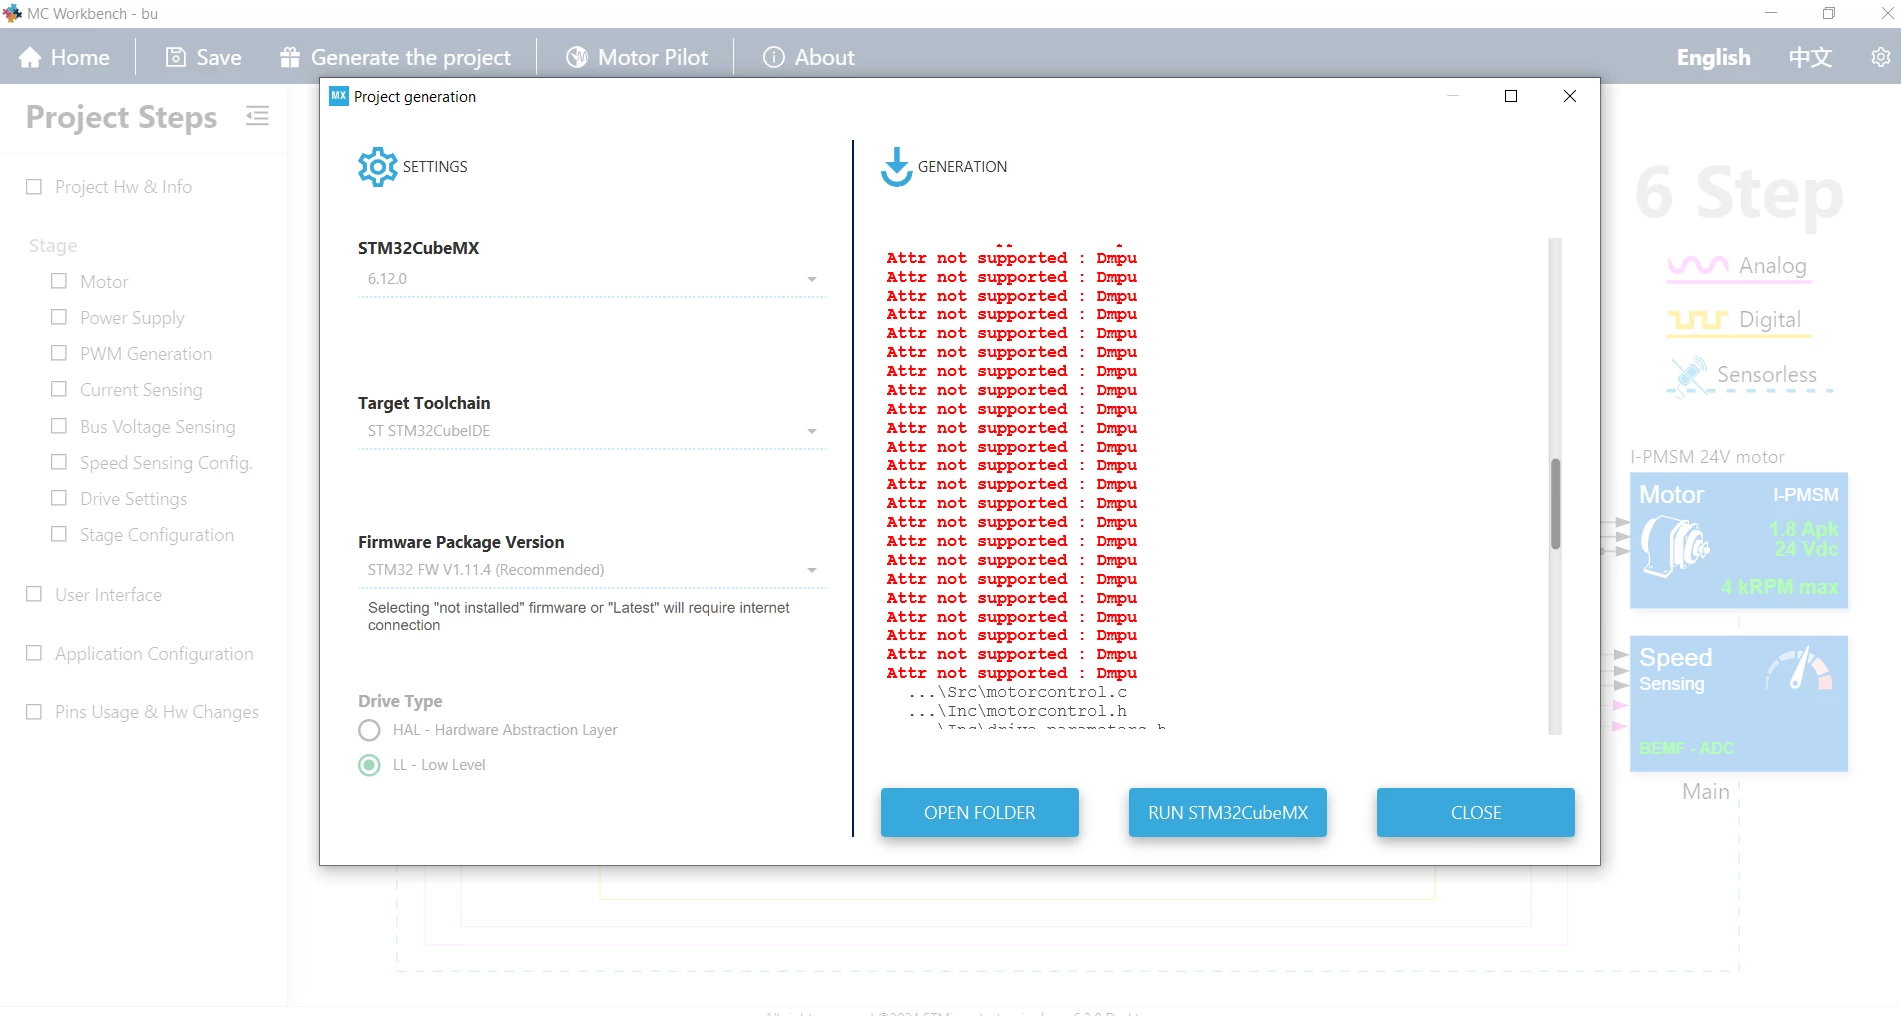The width and height of the screenshot is (1901, 1016).
Task: Click the Project Hw & Info step
Action: pyautogui.click(x=123, y=187)
